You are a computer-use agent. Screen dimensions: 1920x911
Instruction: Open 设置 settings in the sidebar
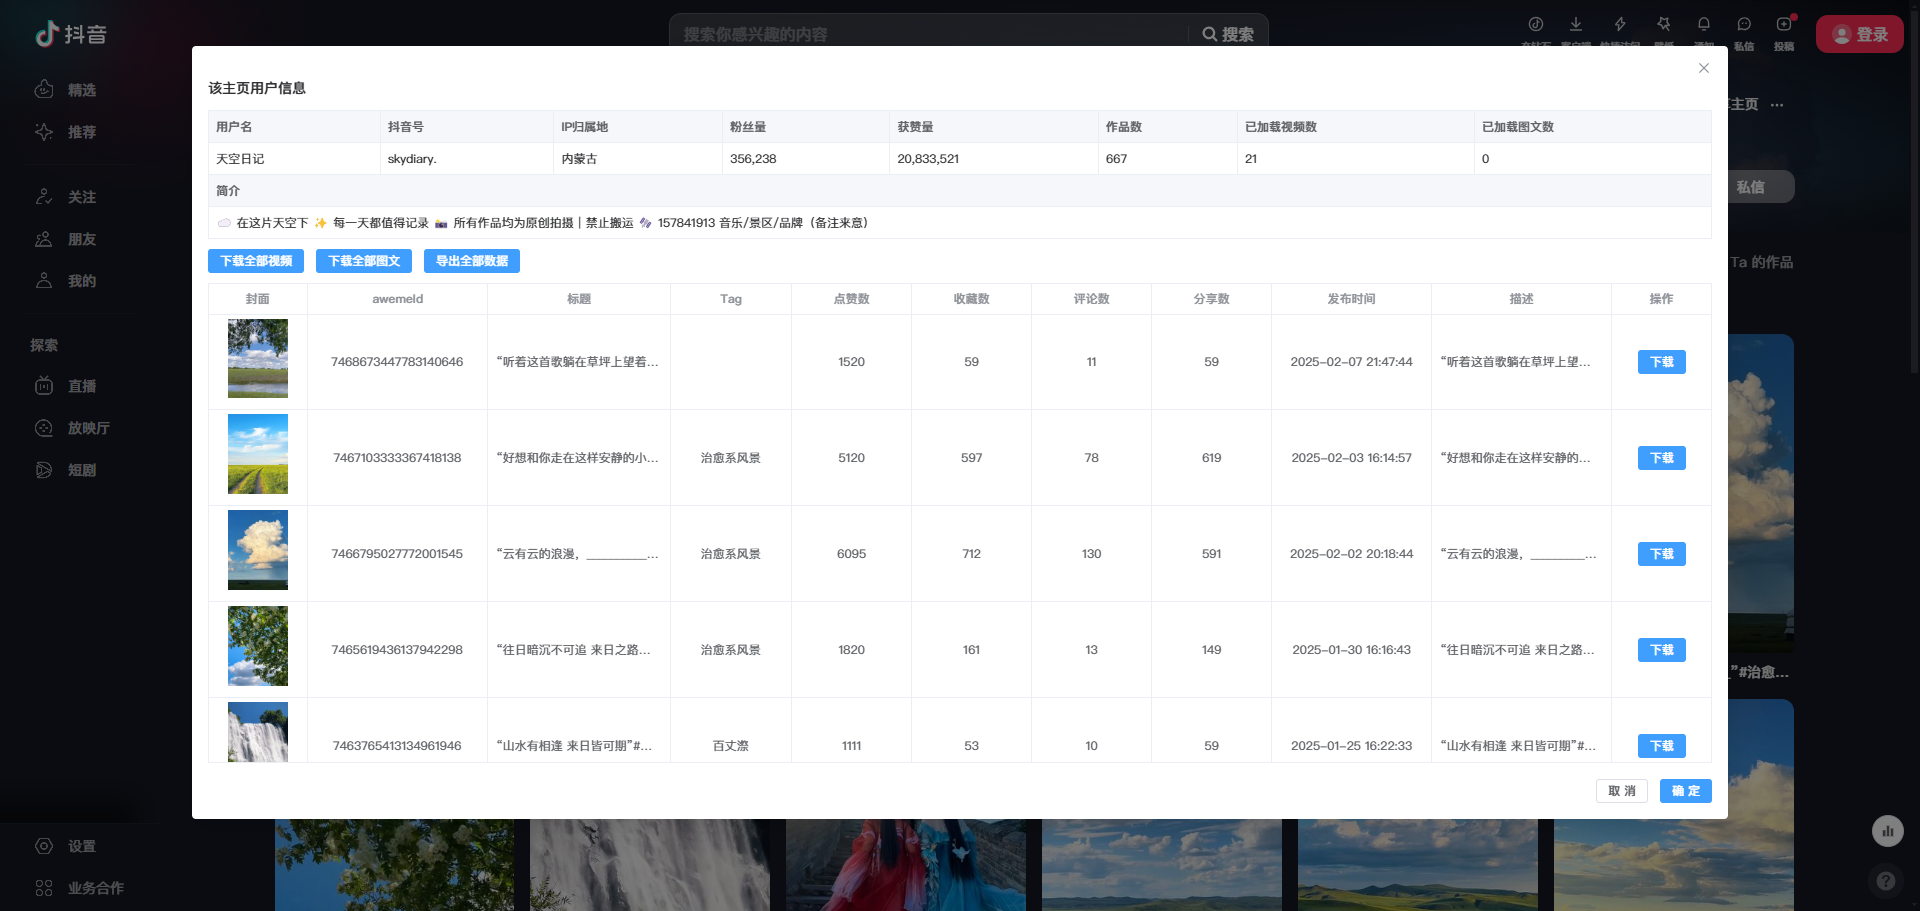tap(66, 846)
